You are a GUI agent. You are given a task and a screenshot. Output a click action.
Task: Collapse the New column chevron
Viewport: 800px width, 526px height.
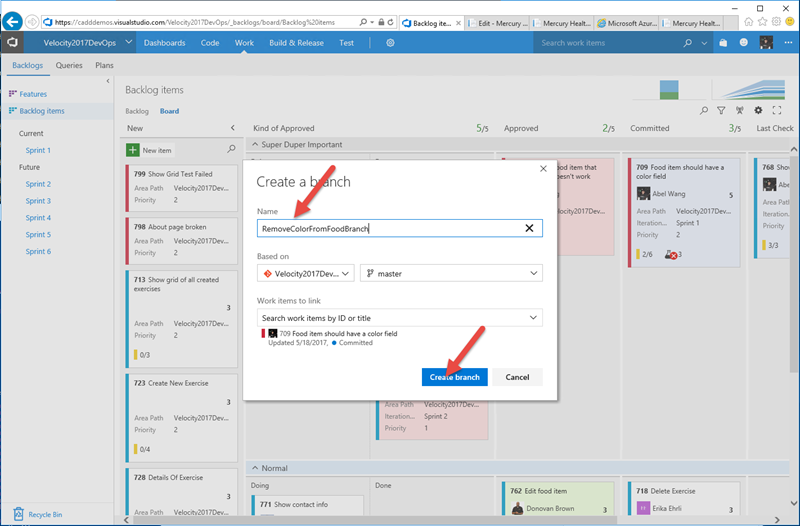[233, 128]
